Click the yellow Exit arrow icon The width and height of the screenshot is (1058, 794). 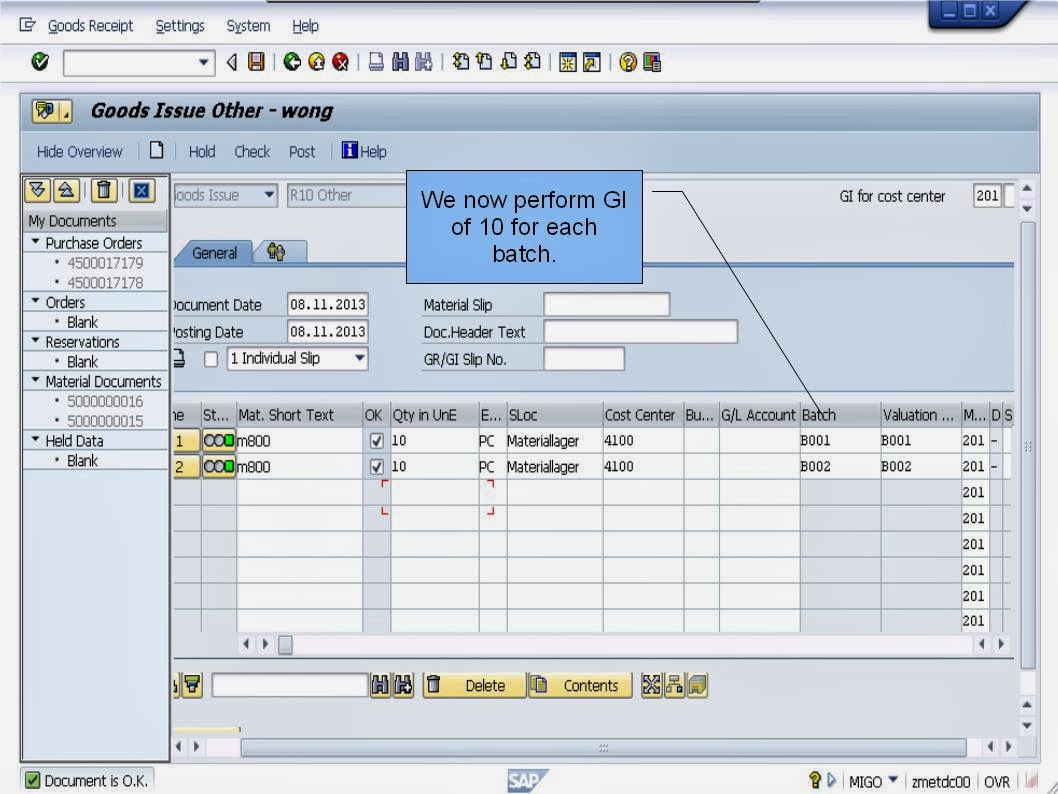[316, 62]
